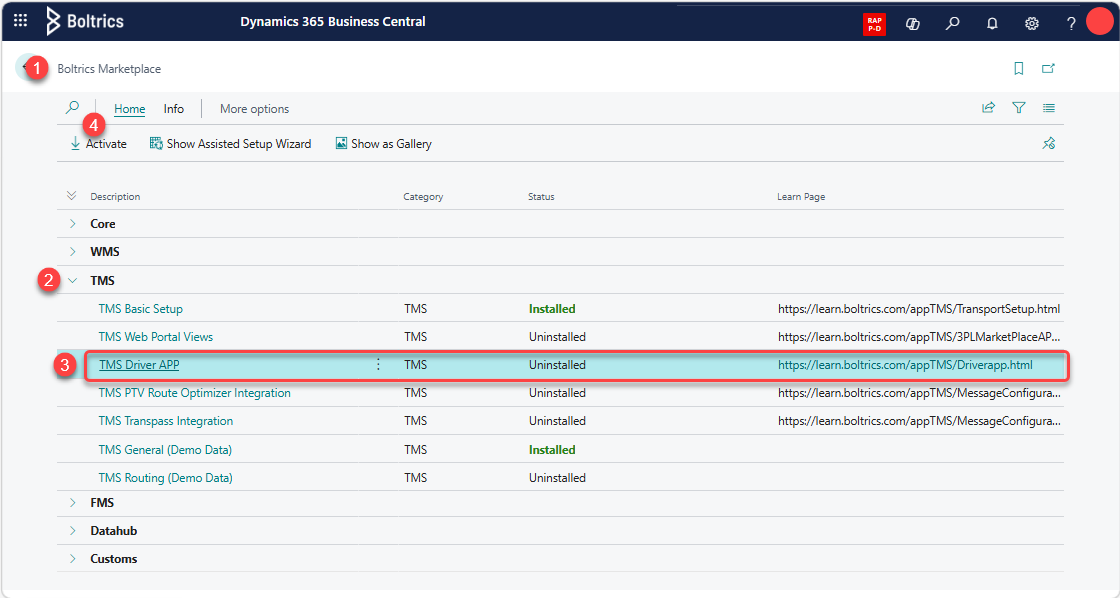This screenshot has width=1120, height=598.
Task: Open TMS Driver APP link
Action: [139, 365]
